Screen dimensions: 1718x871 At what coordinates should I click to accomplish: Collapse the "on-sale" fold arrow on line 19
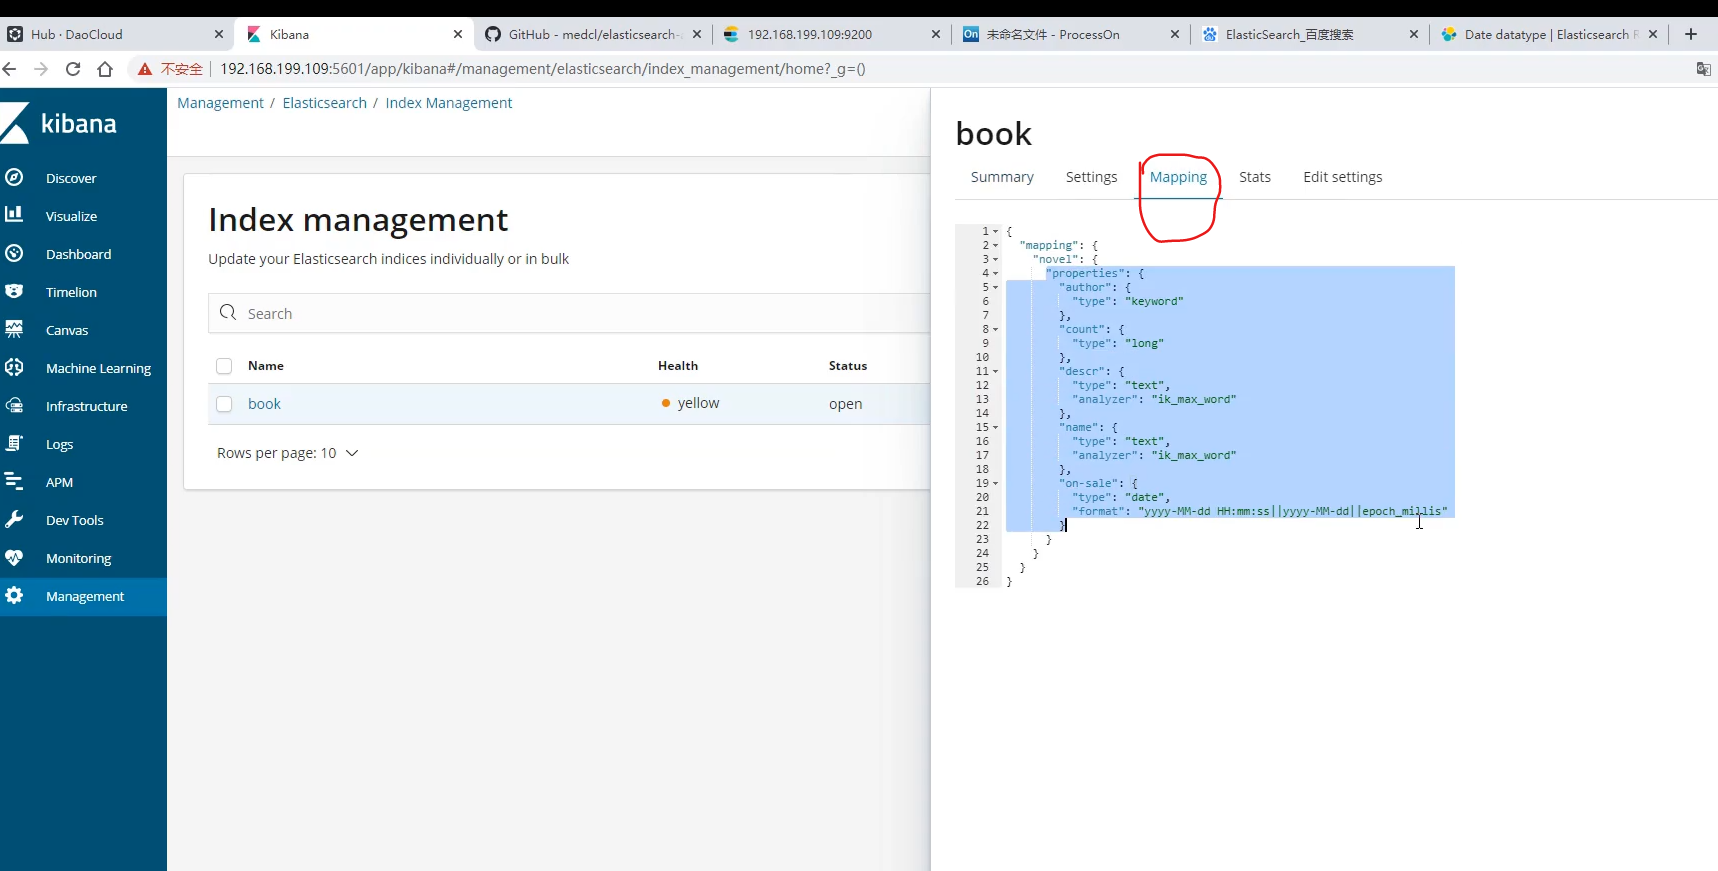click(995, 483)
